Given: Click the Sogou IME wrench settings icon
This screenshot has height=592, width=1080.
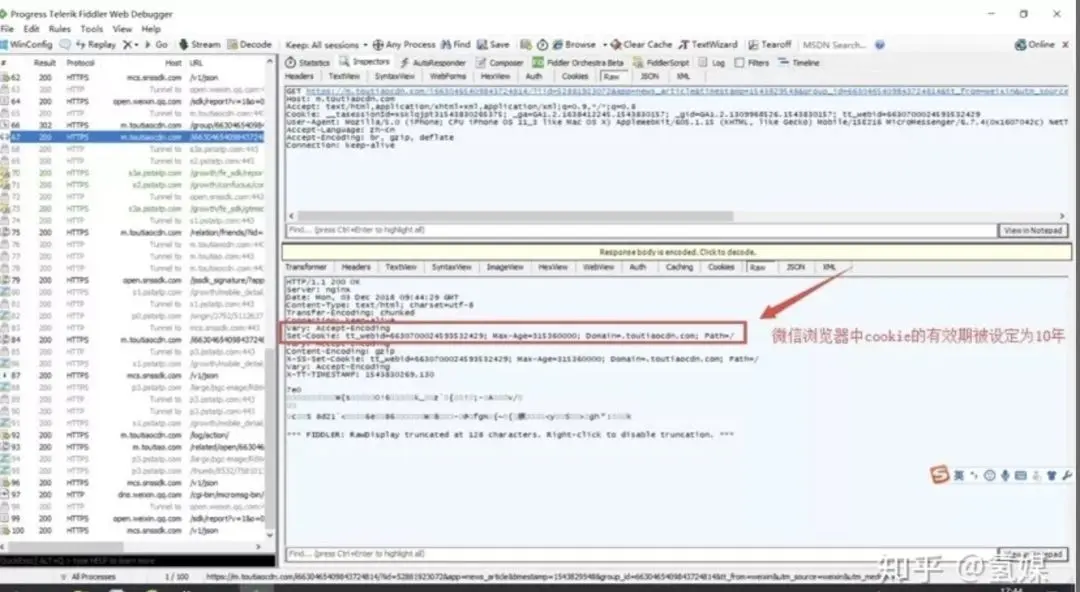Looking at the screenshot, I should [1067, 476].
